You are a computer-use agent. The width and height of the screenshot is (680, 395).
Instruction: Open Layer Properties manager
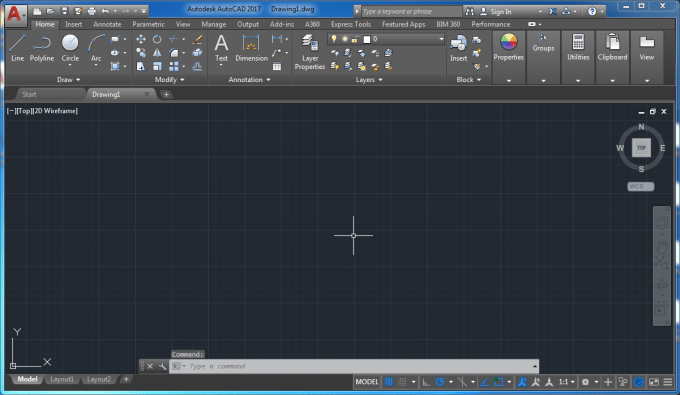pos(310,52)
